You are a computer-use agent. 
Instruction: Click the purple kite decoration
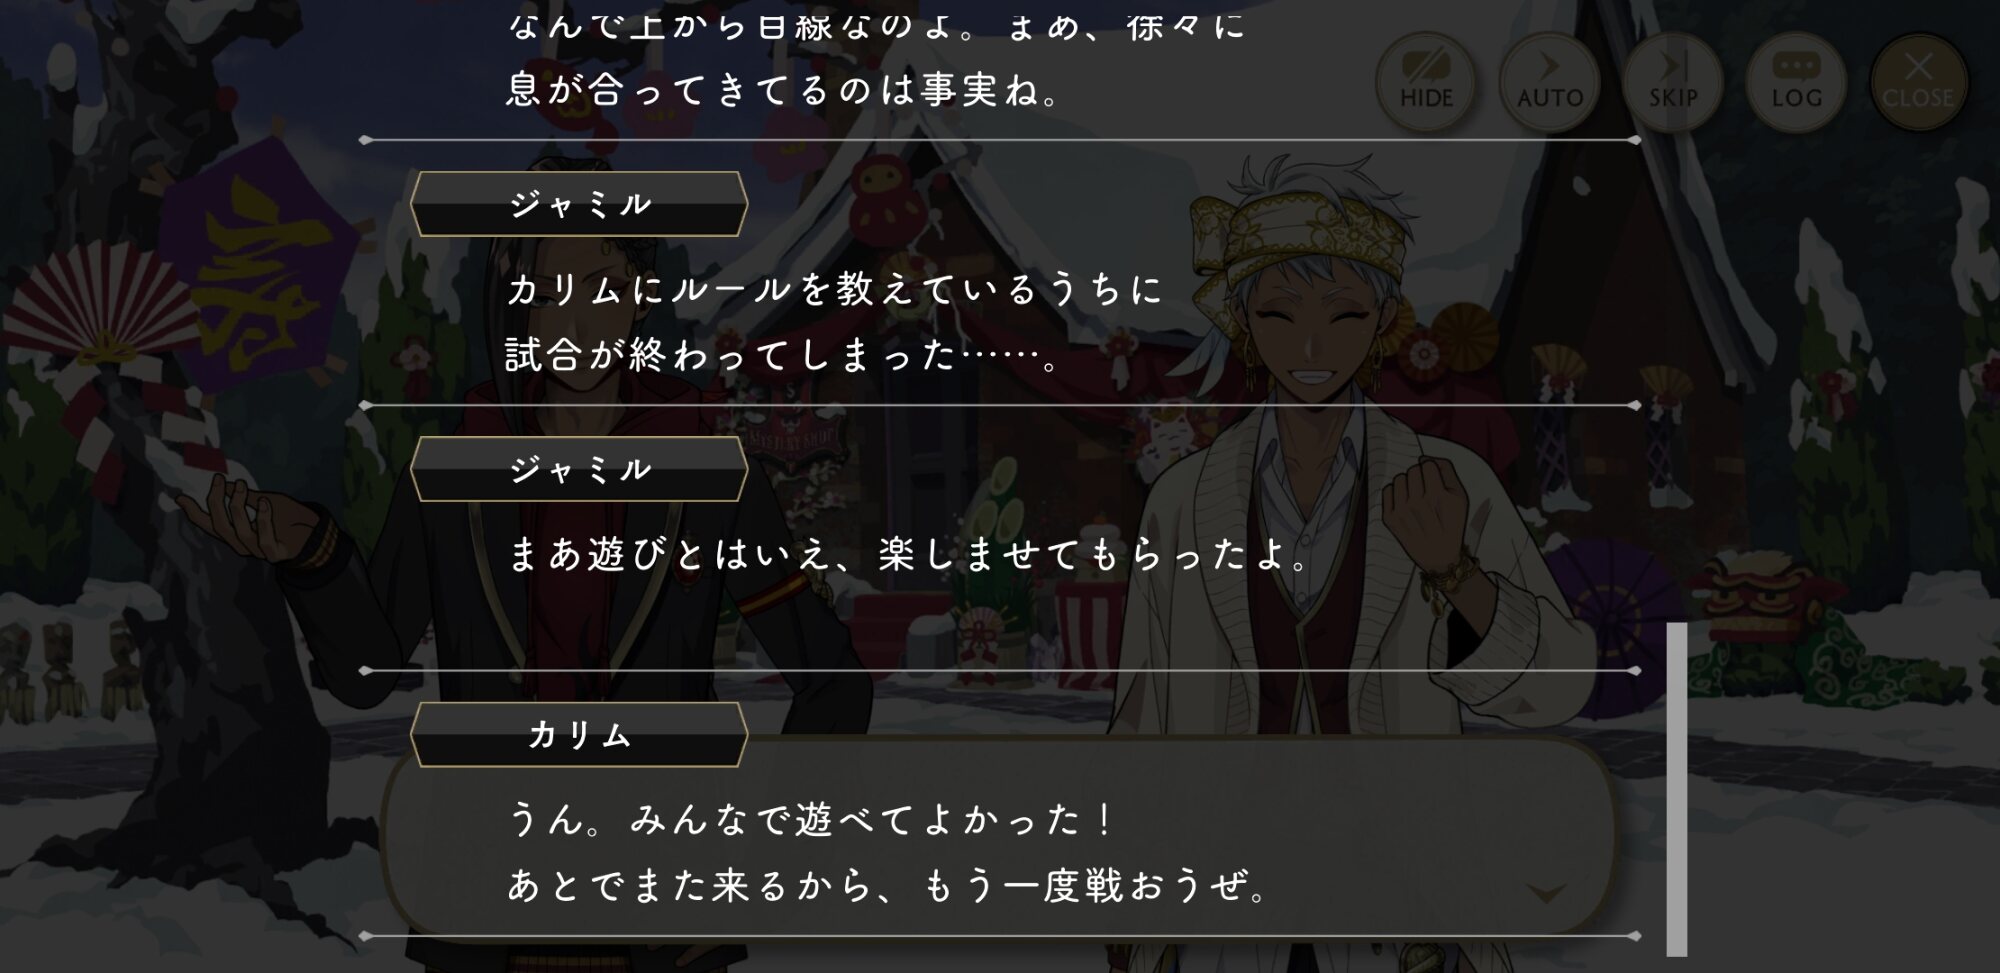[262, 262]
